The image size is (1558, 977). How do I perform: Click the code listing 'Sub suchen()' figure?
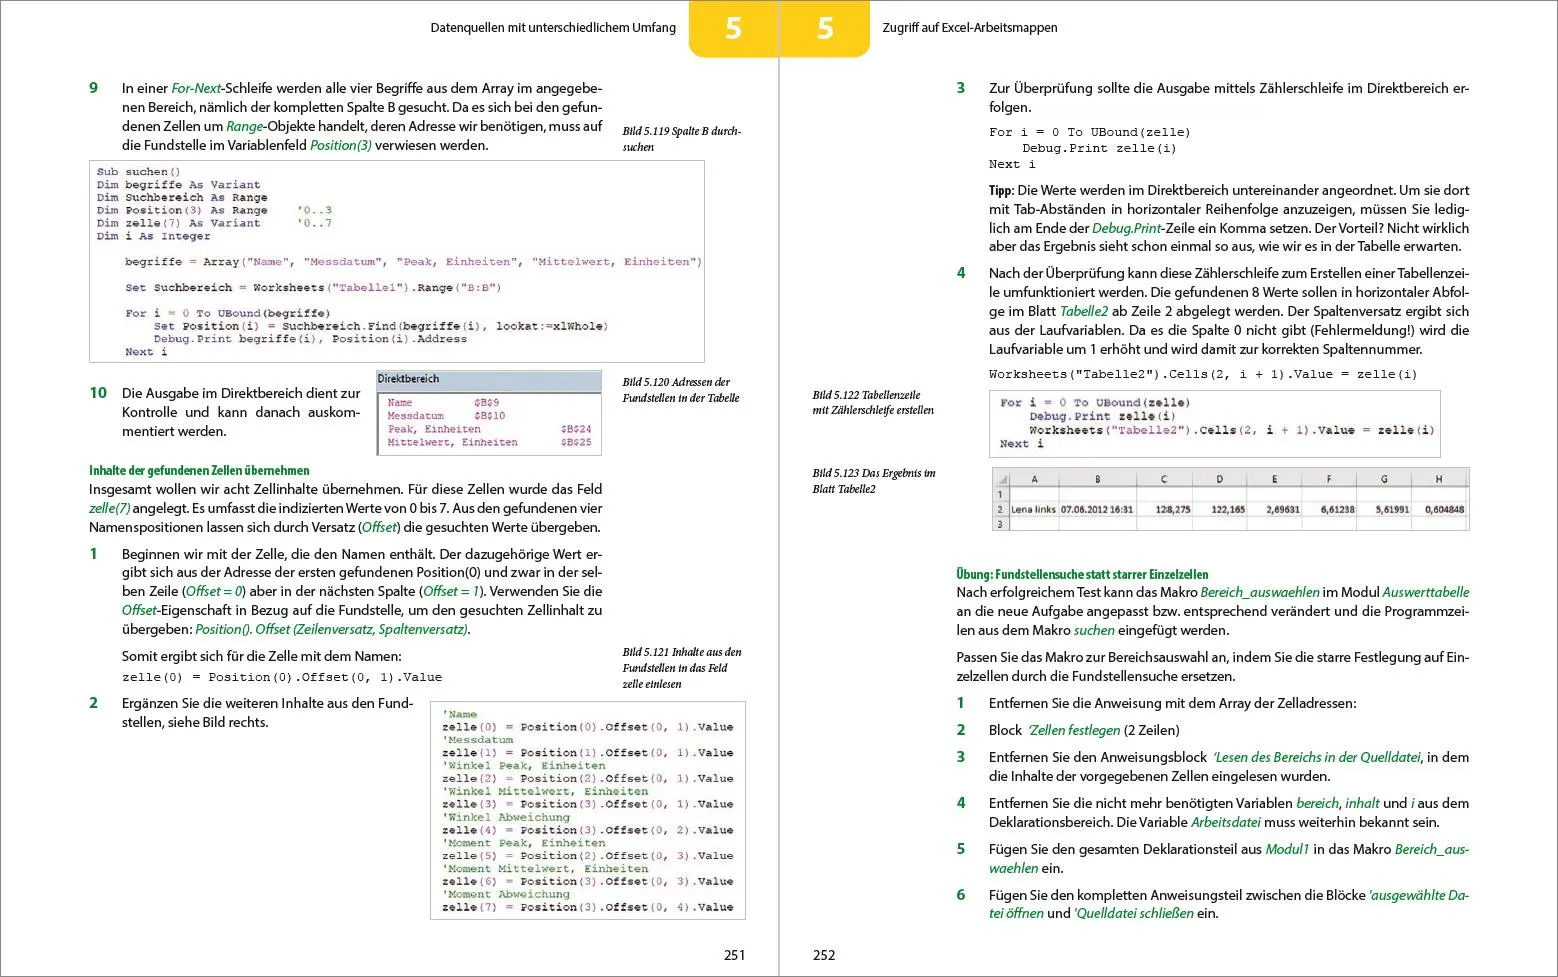click(397, 261)
